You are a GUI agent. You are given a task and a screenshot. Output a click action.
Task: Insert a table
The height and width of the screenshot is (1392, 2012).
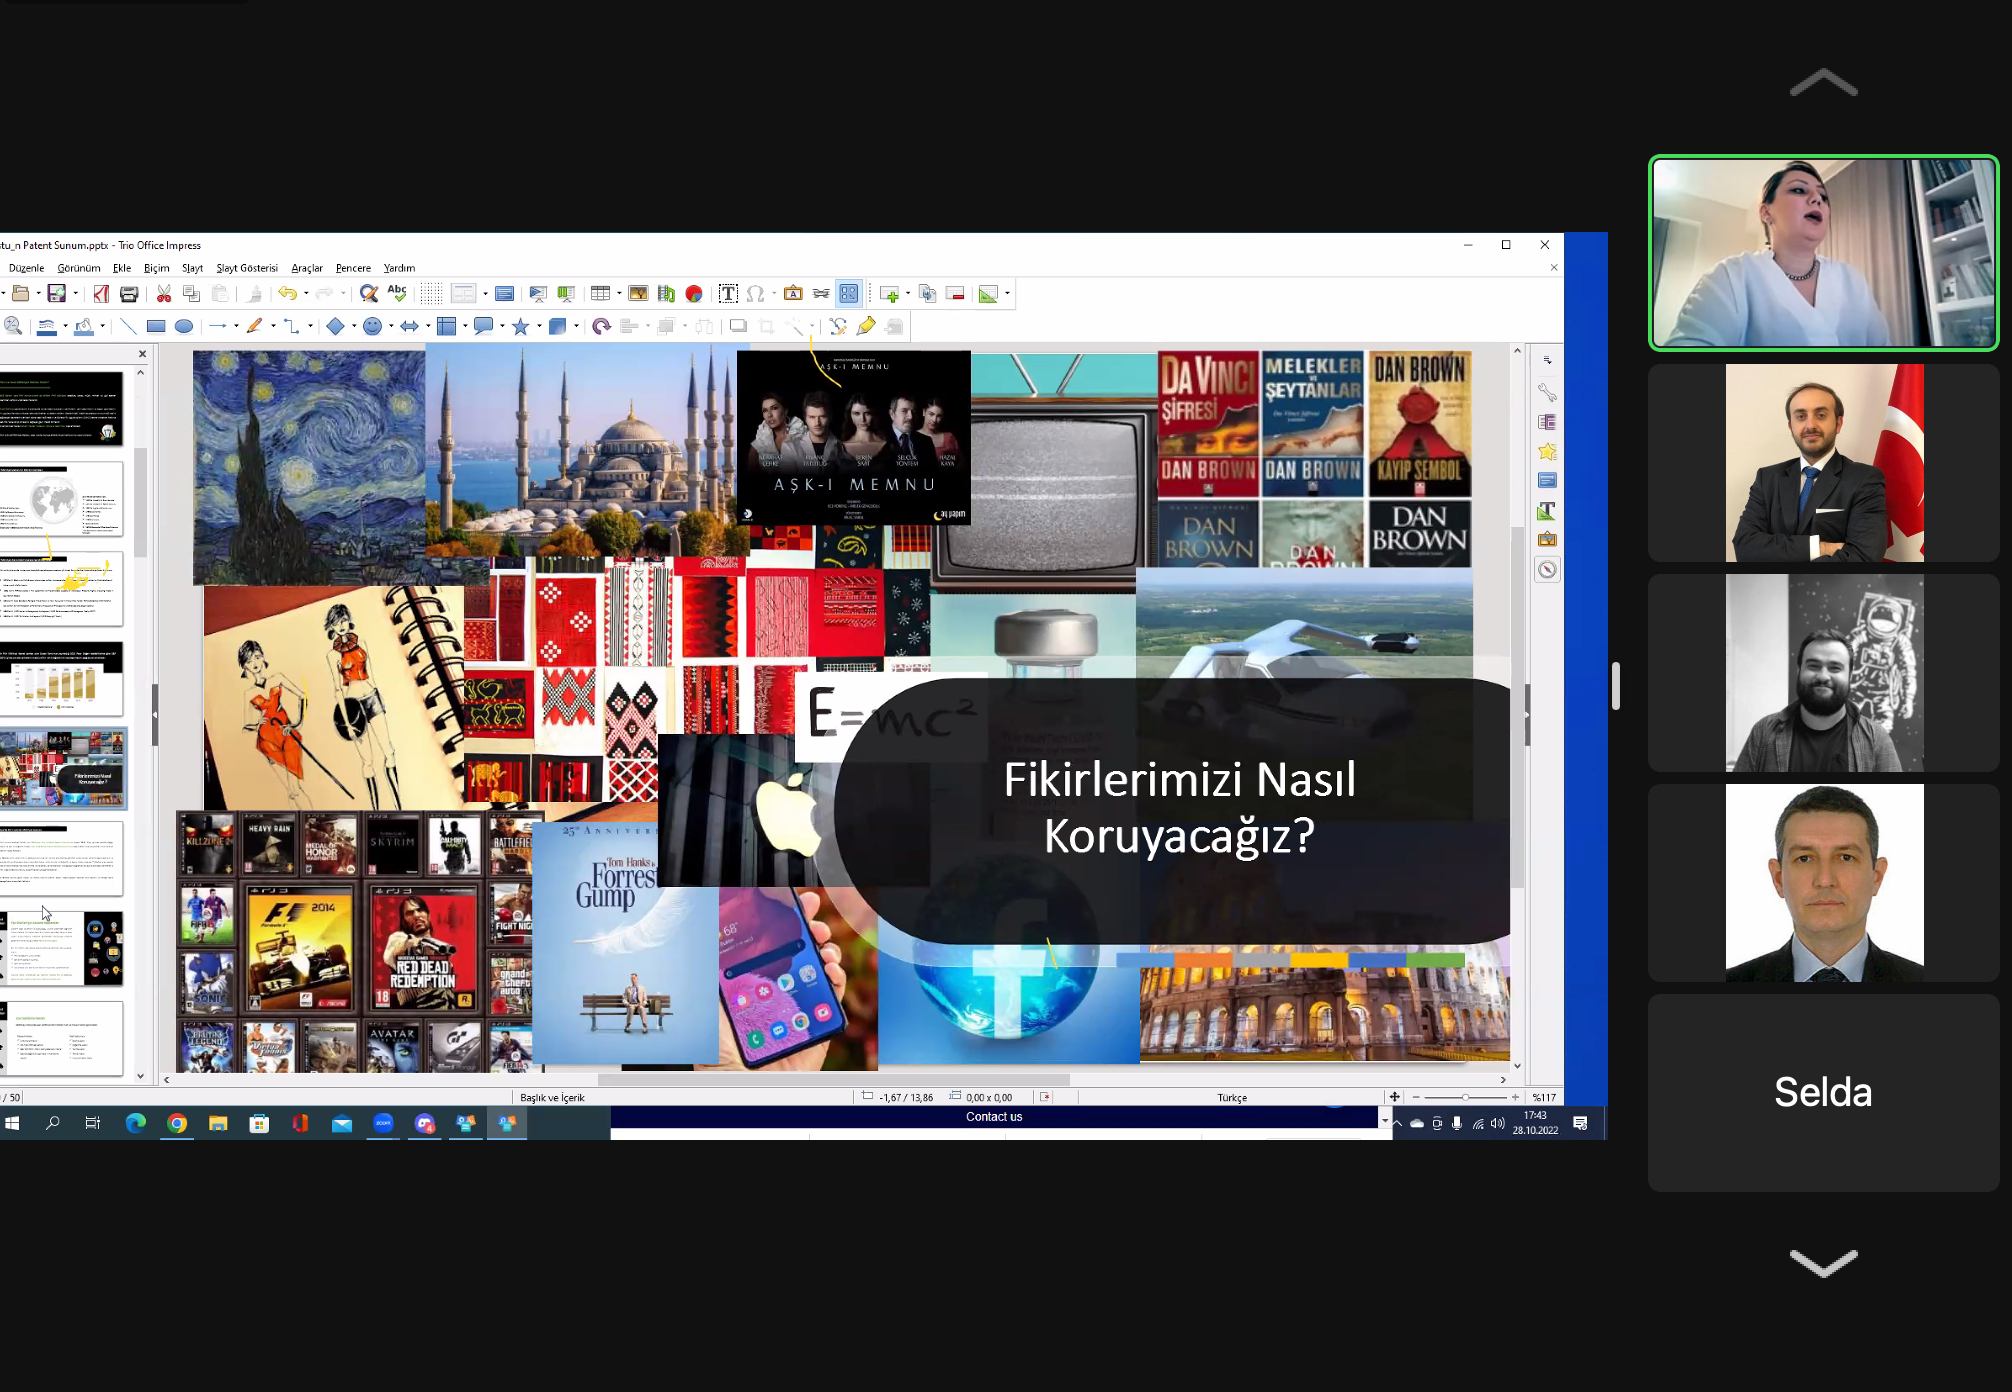coord(600,294)
